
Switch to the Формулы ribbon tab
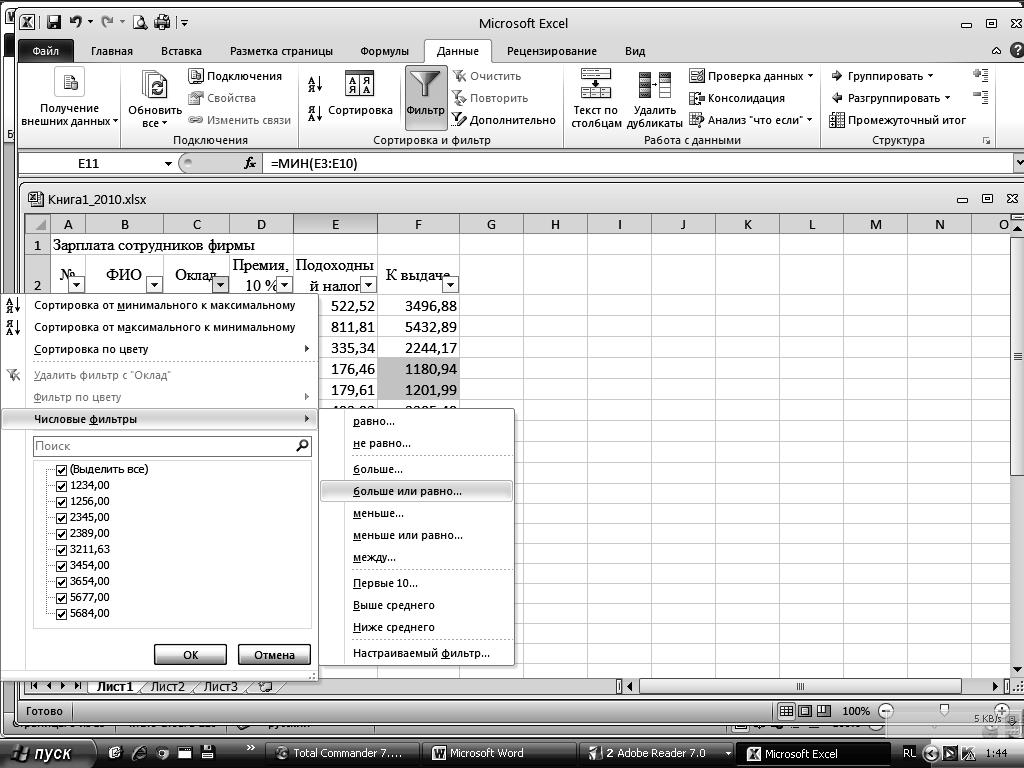pos(384,51)
